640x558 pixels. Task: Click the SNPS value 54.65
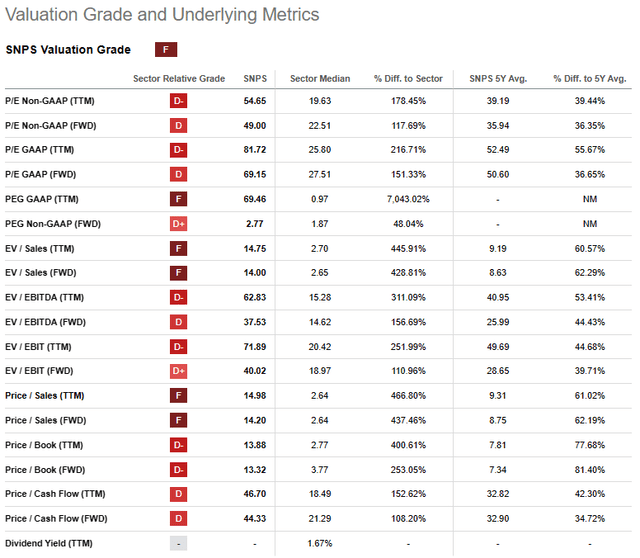click(x=255, y=101)
